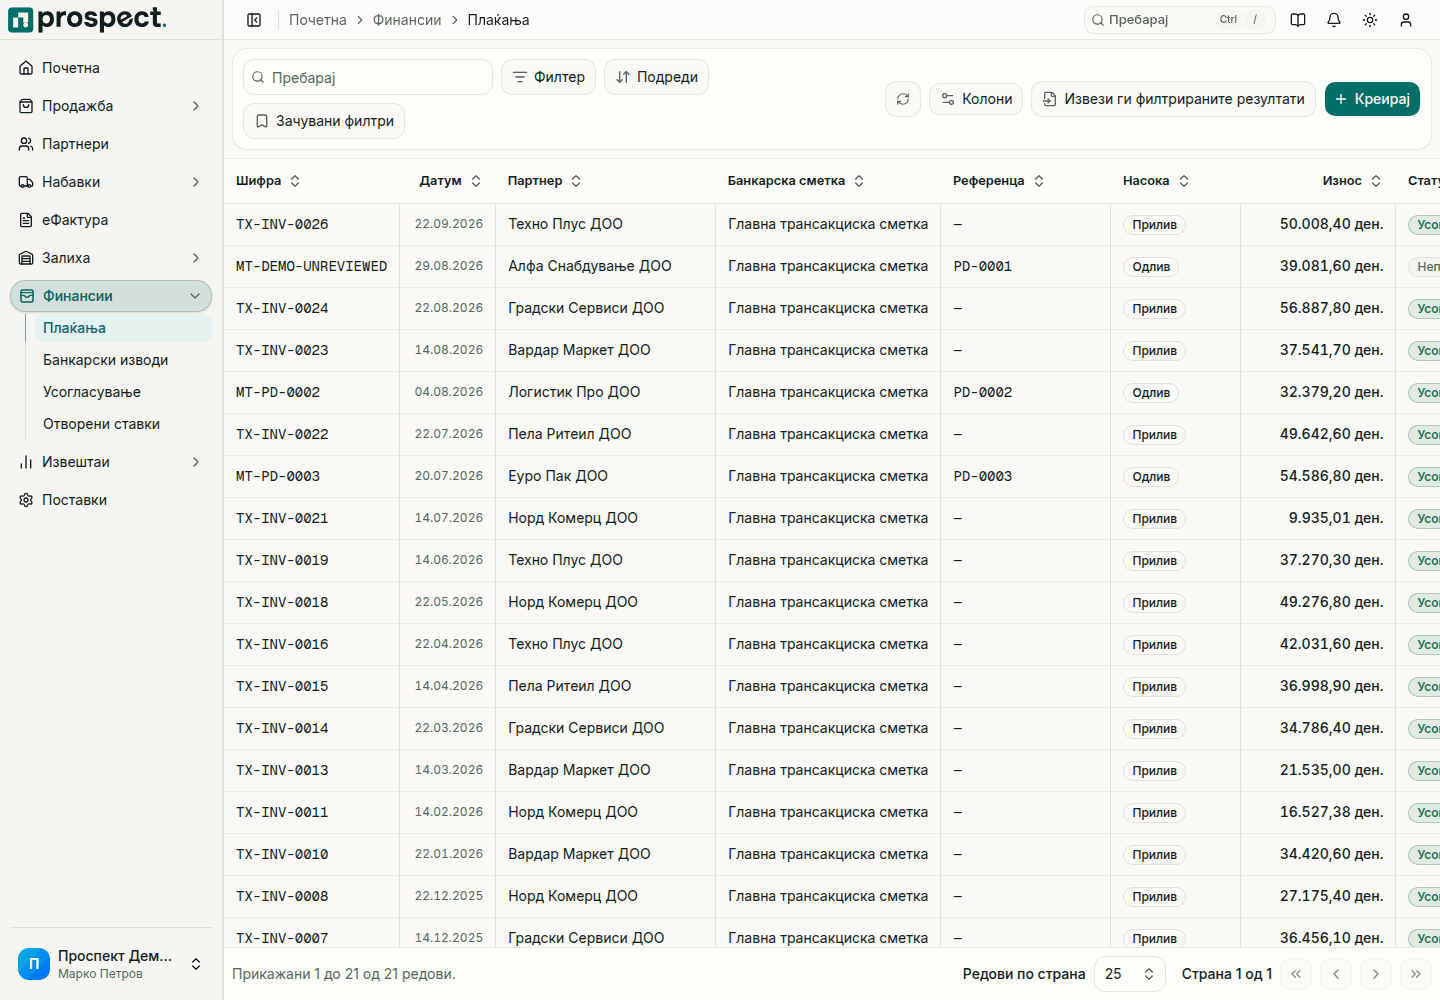The width and height of the screenshot is (1440, 1000).
Task: Sort by Шифра column
Action: 268,181
